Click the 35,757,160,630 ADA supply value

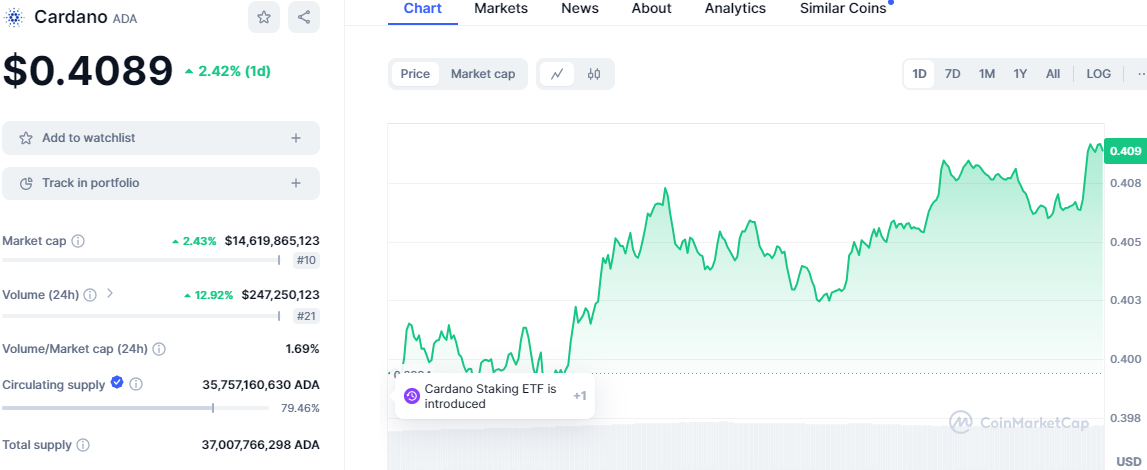tap(260, 384)
